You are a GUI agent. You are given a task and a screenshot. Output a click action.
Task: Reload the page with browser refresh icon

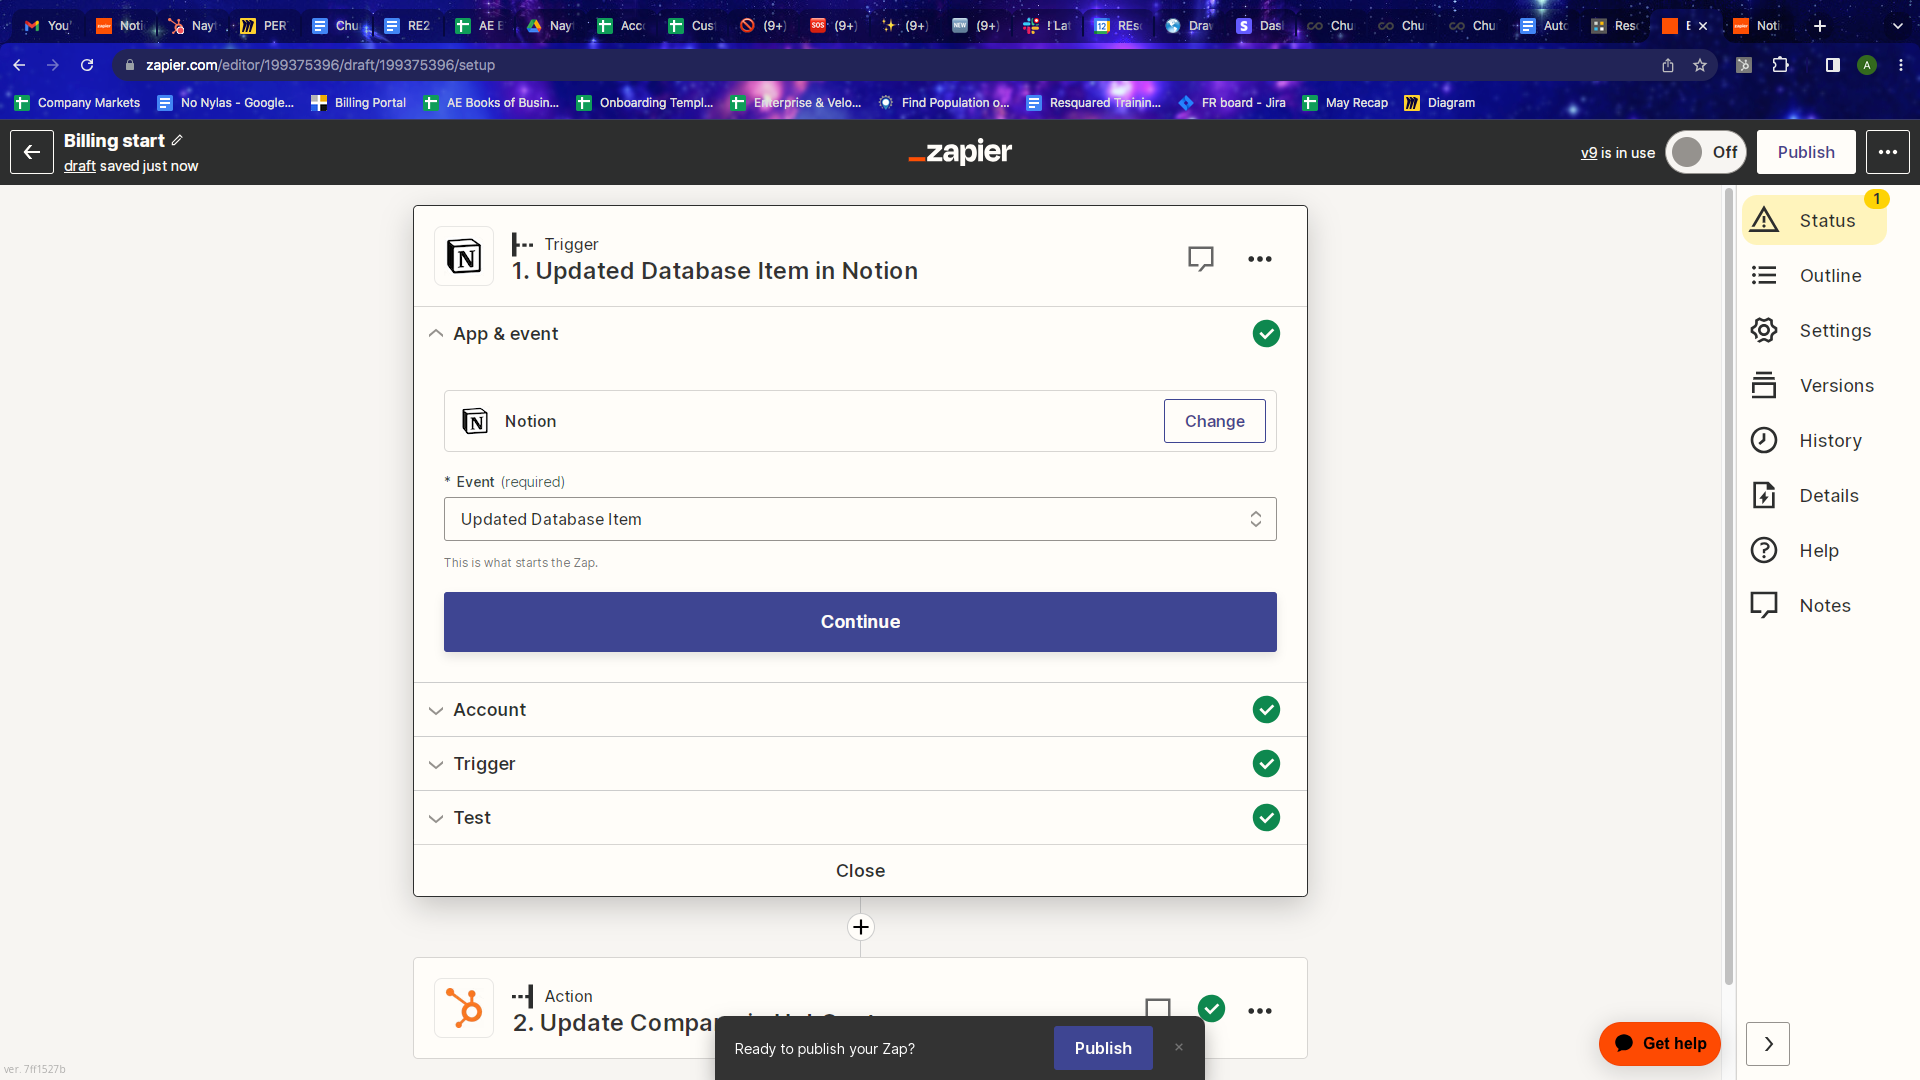(x=87, y=65)
